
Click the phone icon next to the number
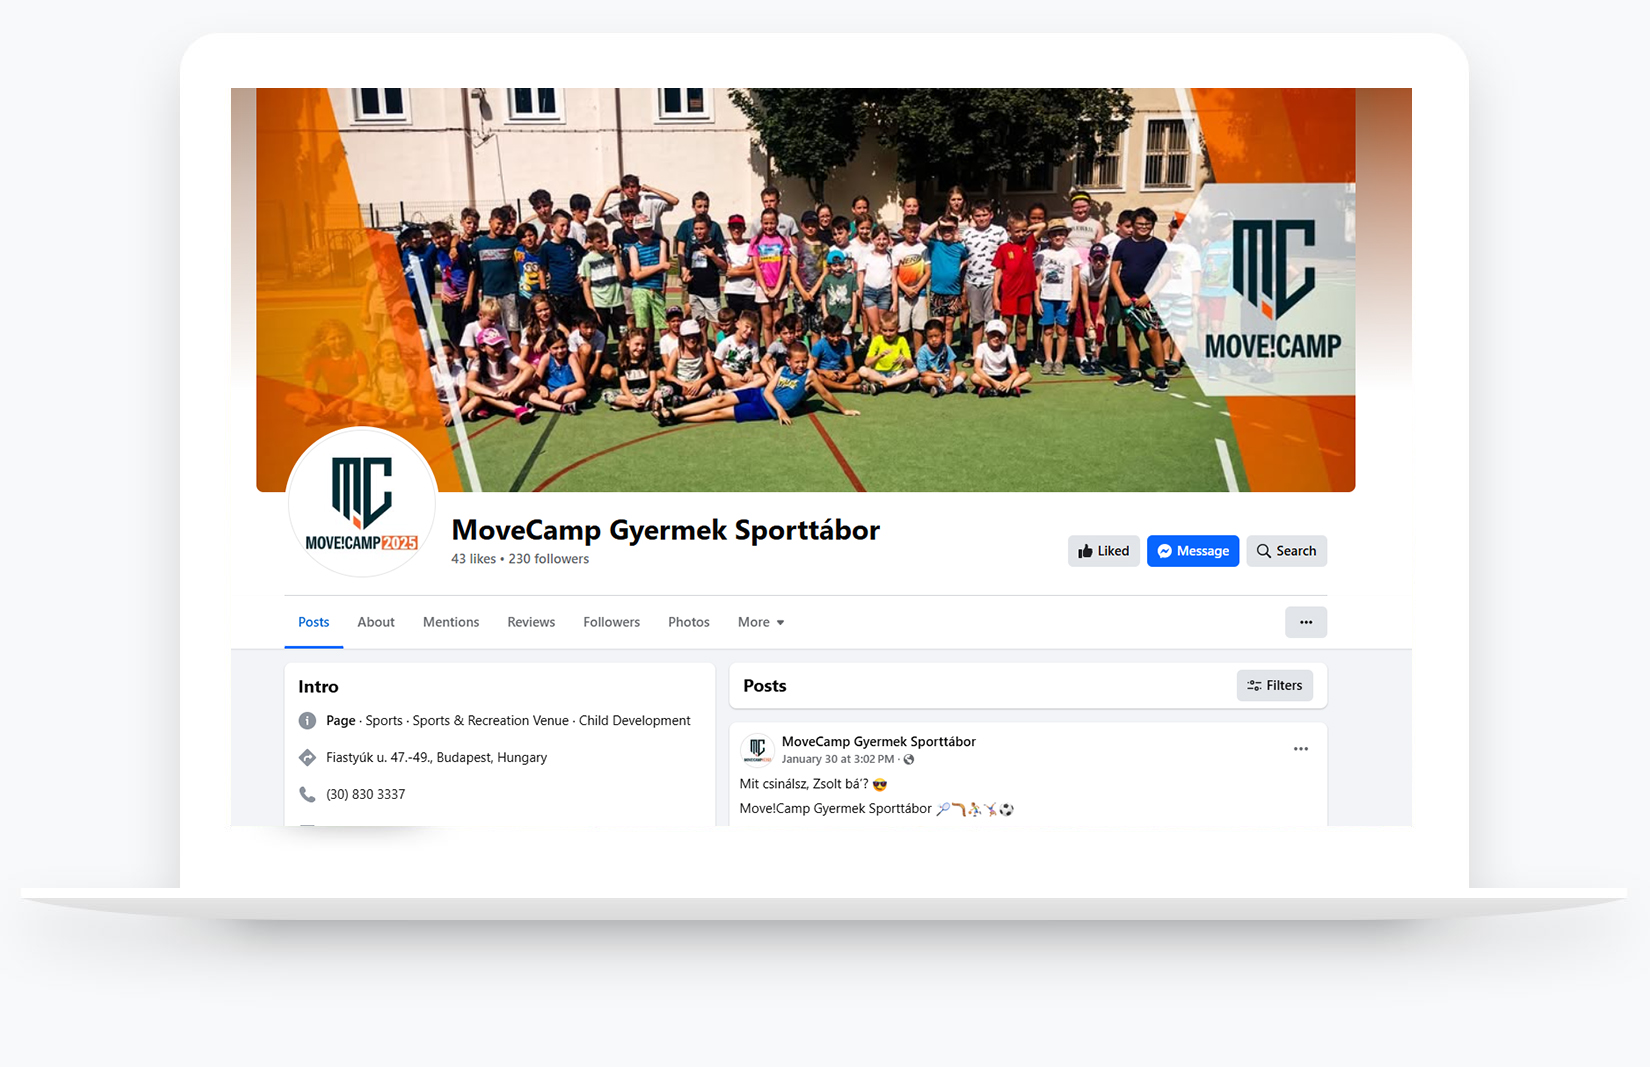pos(307,794)
